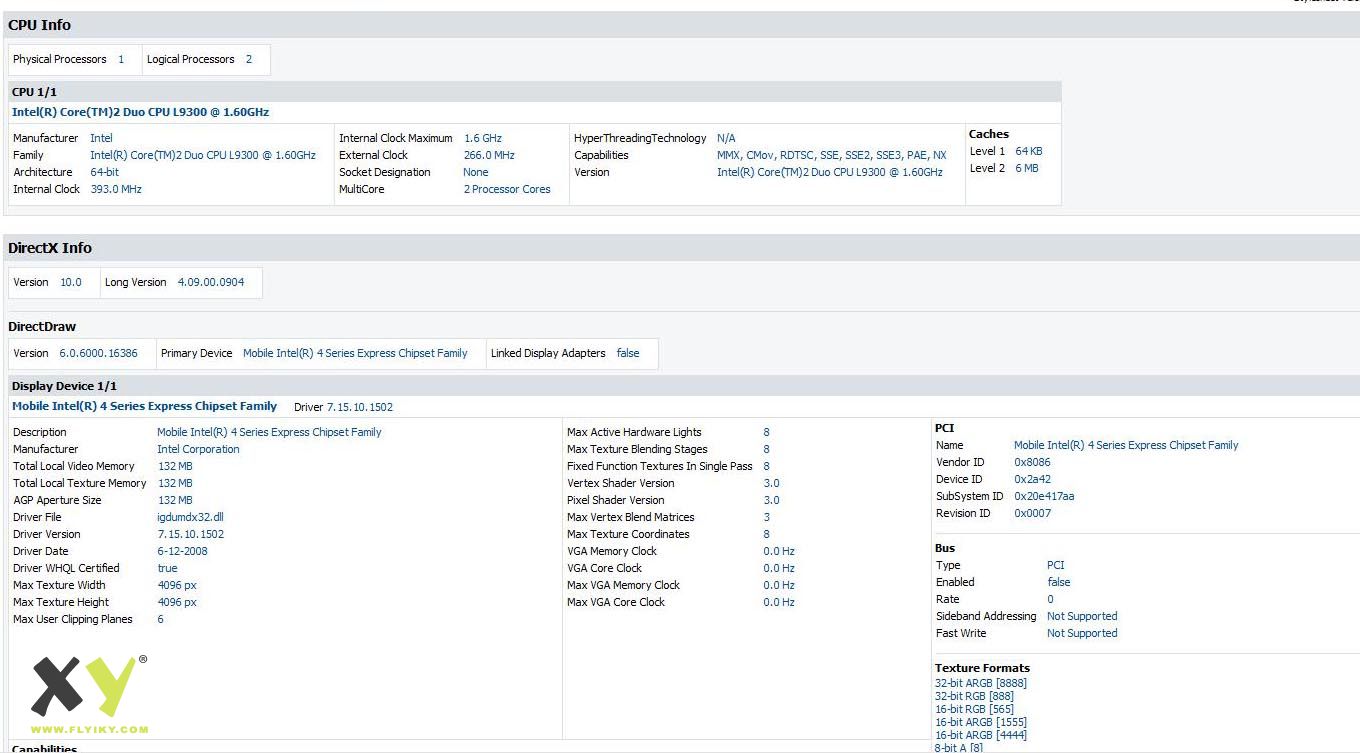Click the Driver 7.15.10.1502 label beside device heading

click(x=343, y=407)
